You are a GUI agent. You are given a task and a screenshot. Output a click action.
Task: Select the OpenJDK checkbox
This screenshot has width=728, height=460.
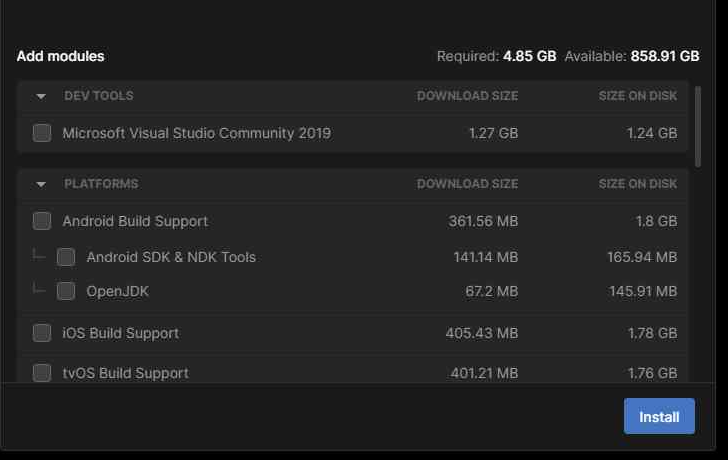[66, 291]
